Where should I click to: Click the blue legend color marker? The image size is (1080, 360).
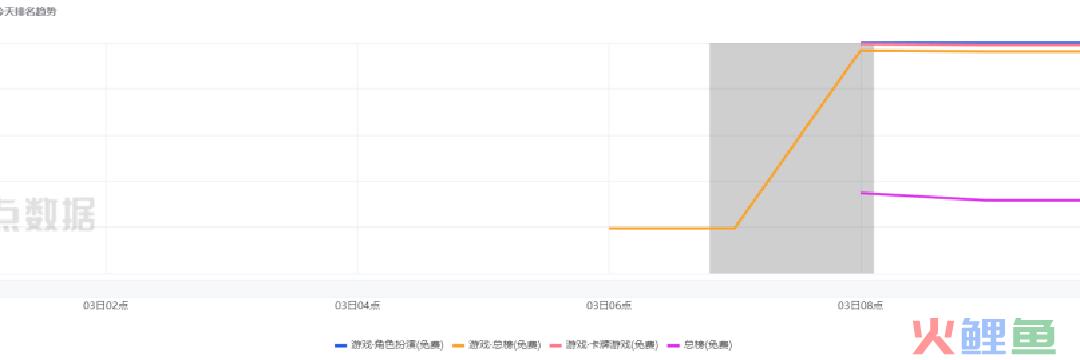pos(341,345)
